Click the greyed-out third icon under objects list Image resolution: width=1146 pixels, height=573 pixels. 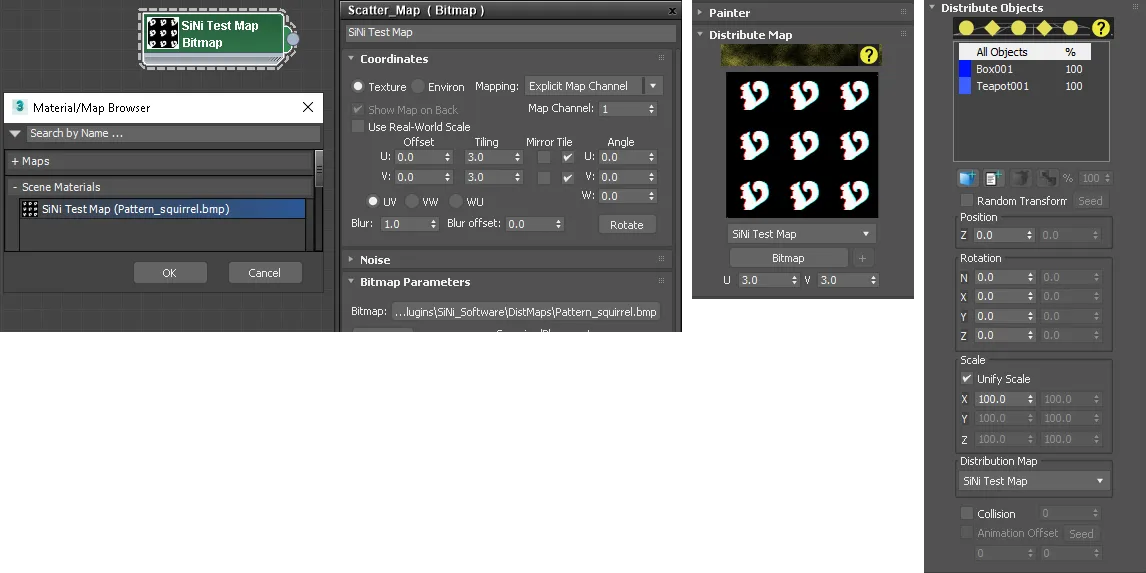click(1021, 178)
